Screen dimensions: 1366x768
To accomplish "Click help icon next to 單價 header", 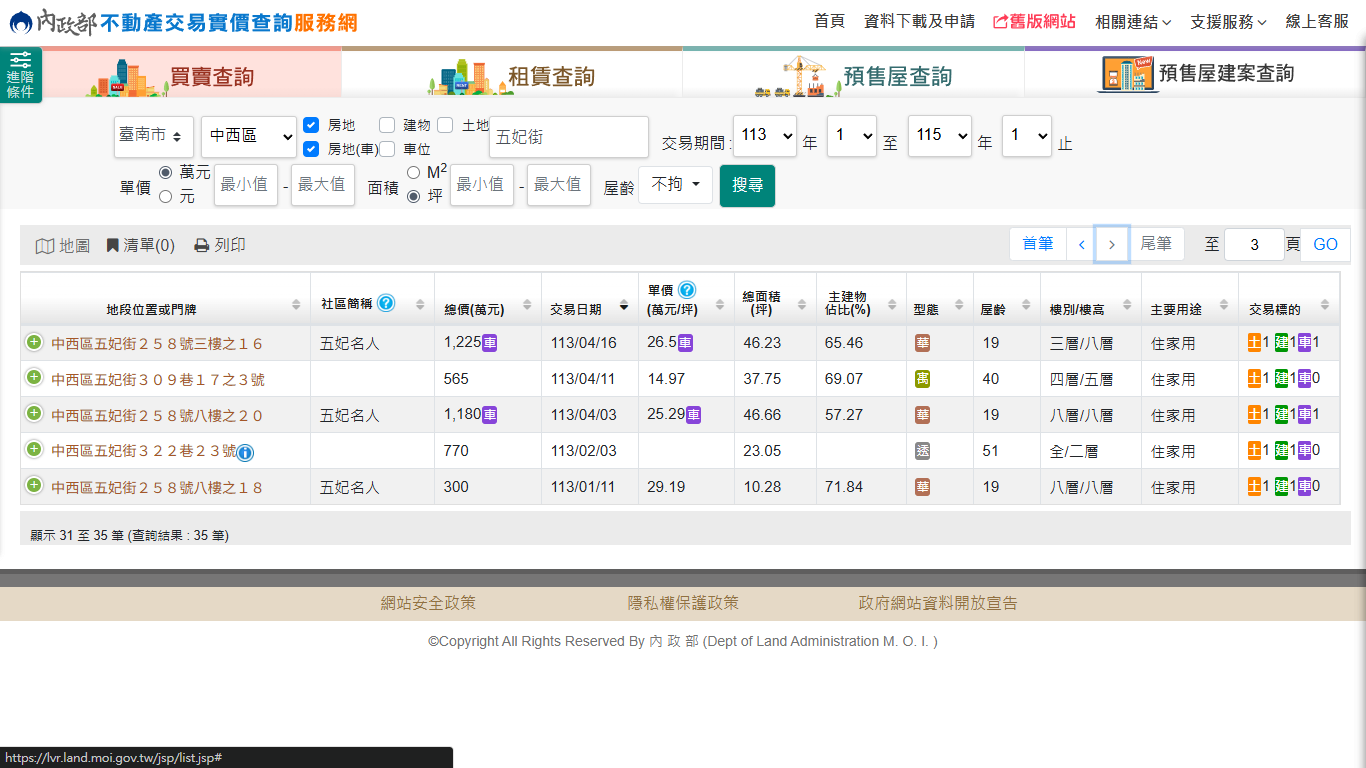I will coord(687,290).
